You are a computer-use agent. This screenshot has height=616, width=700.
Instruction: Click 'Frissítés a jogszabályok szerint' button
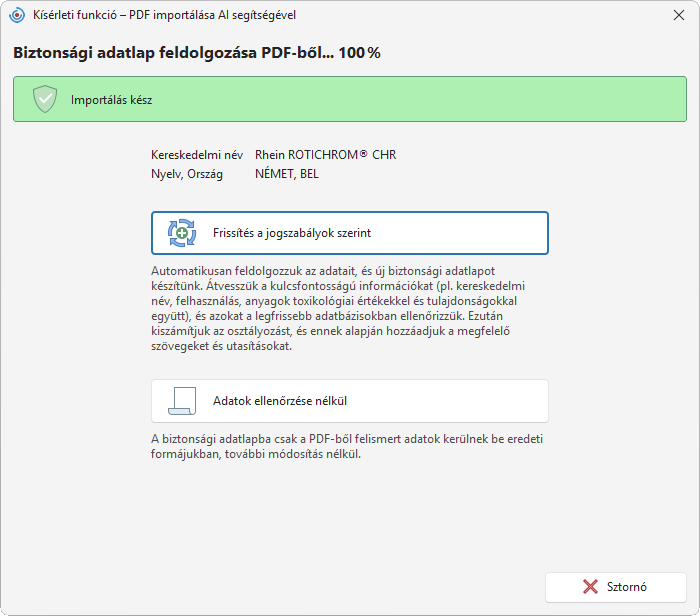(350, 233)
